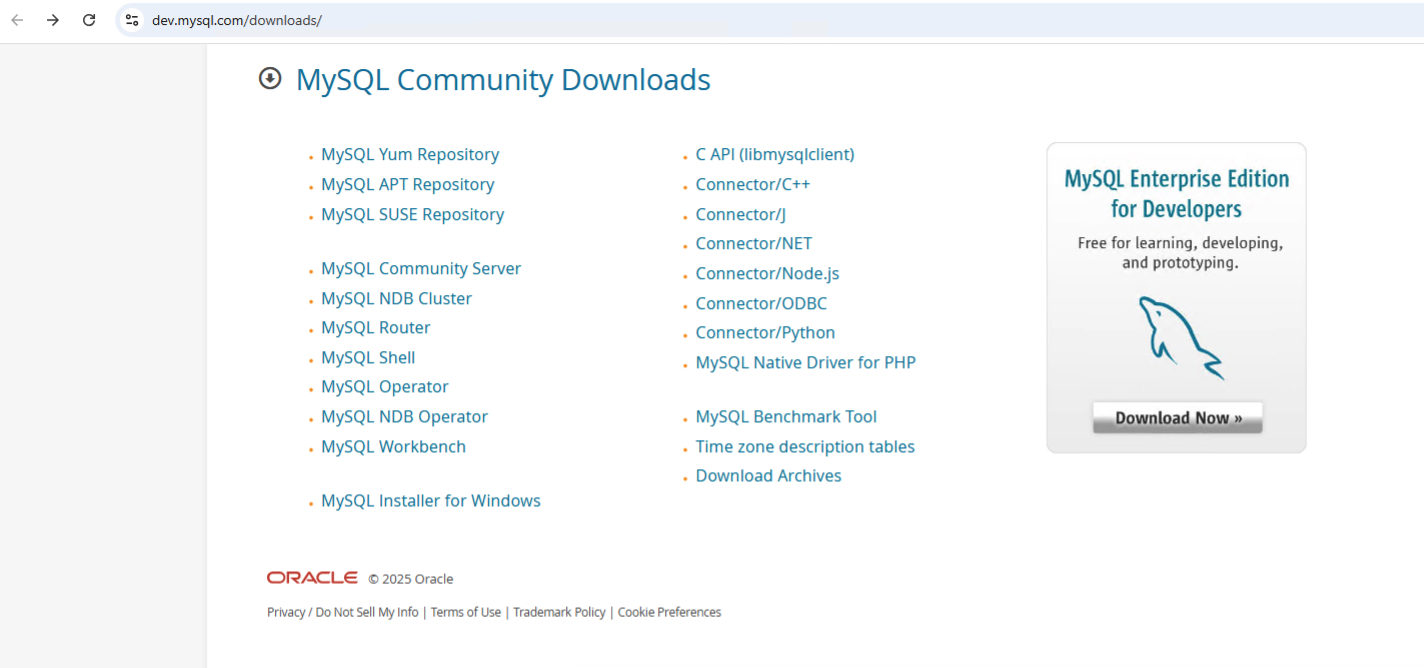Open the MySQL Yum Repository link
The width and height of the screenshot is (1424, 668).
410,154
